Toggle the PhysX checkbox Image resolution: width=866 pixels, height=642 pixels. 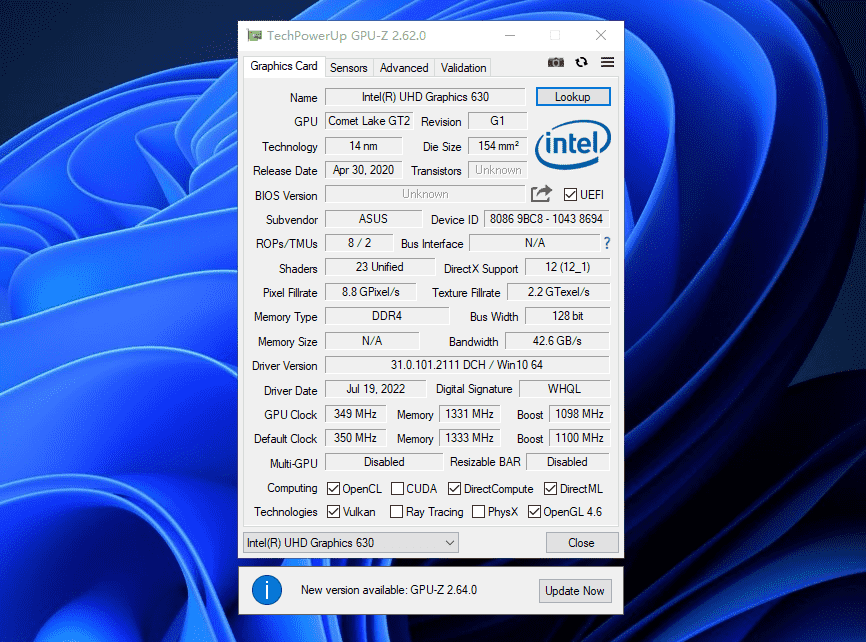coord(479,512)
